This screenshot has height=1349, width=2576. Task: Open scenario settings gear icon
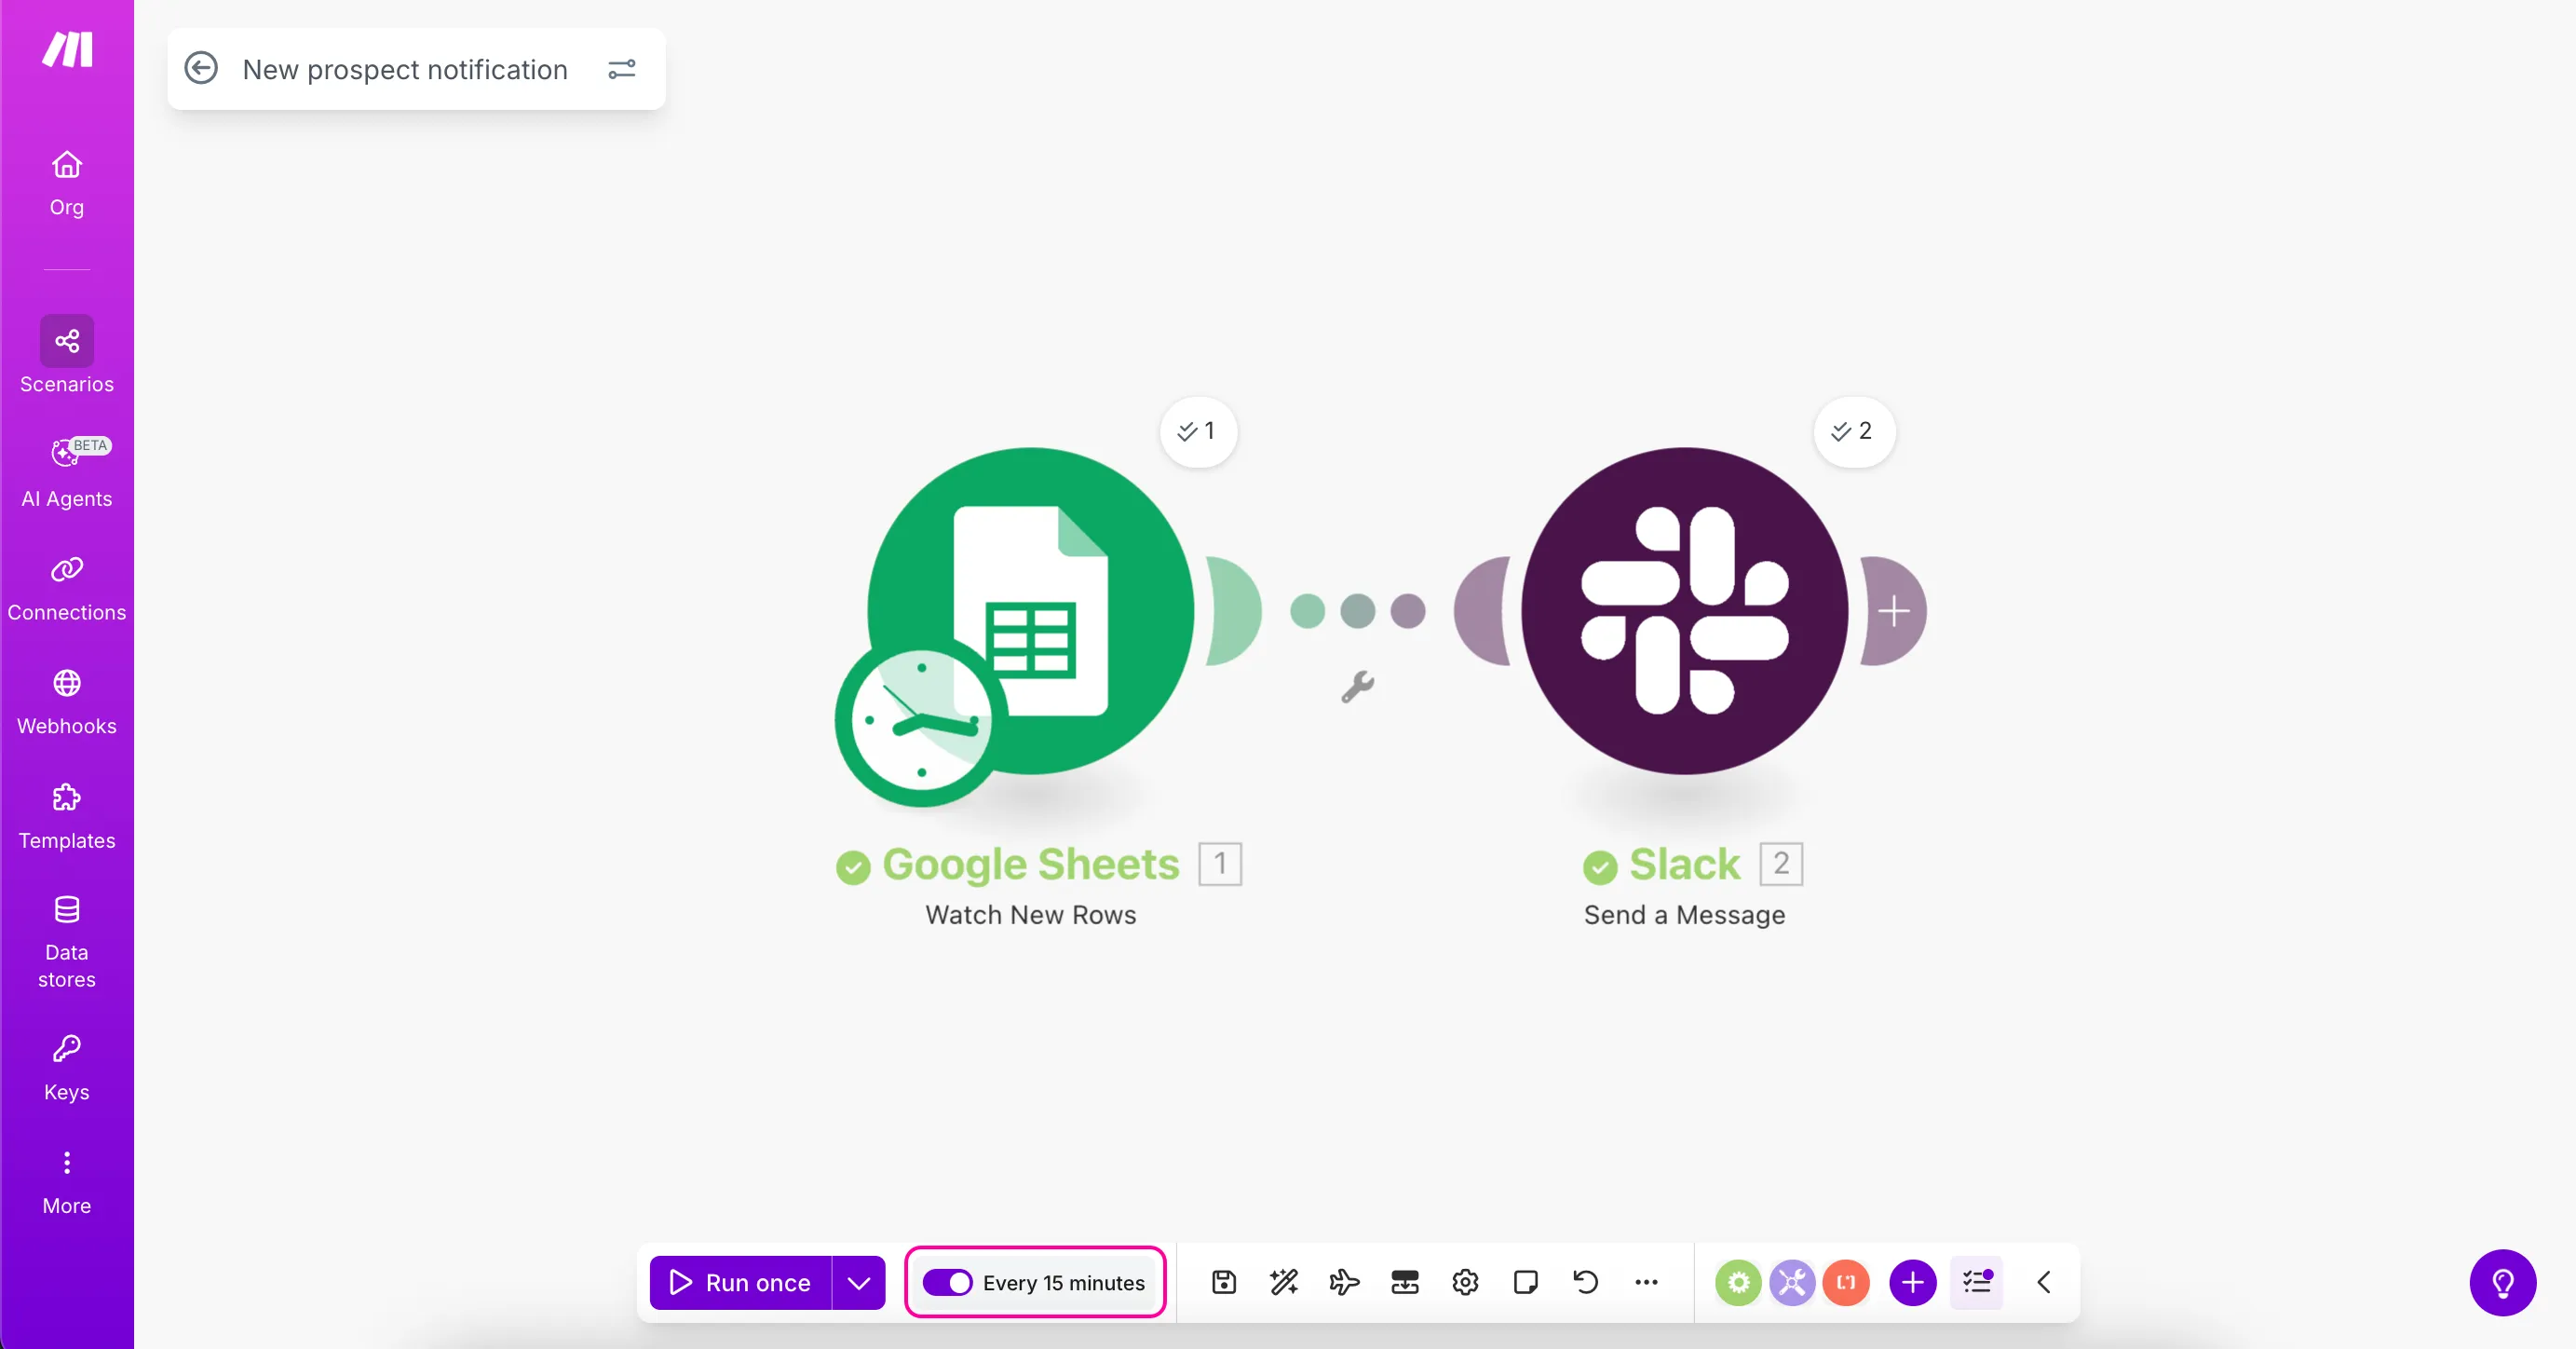coord(1465,1282)
